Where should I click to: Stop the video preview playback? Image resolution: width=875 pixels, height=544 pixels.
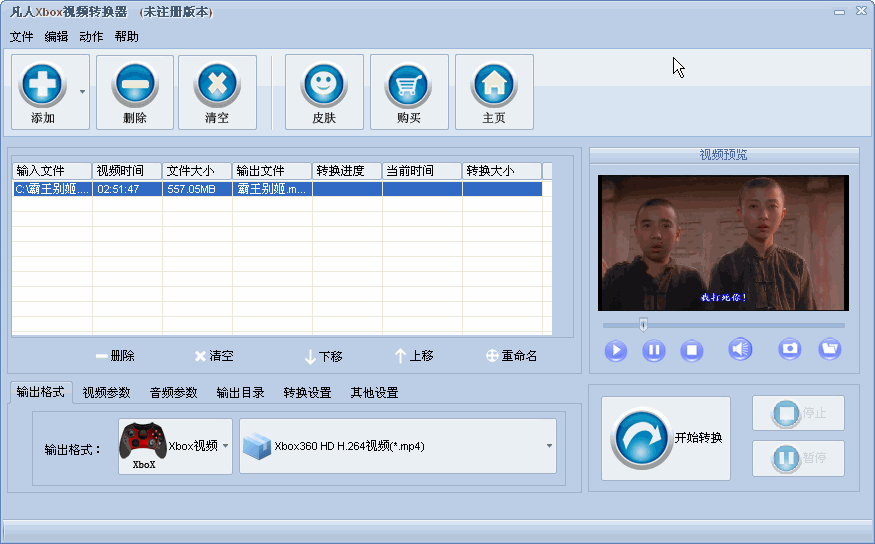point(692,351)
